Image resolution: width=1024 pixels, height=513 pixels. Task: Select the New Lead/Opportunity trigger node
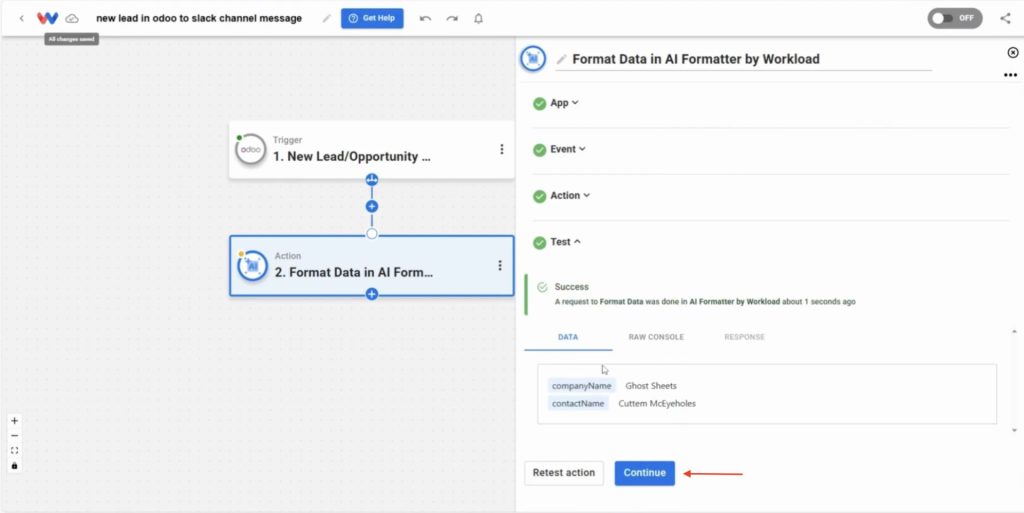click(372, 149)
